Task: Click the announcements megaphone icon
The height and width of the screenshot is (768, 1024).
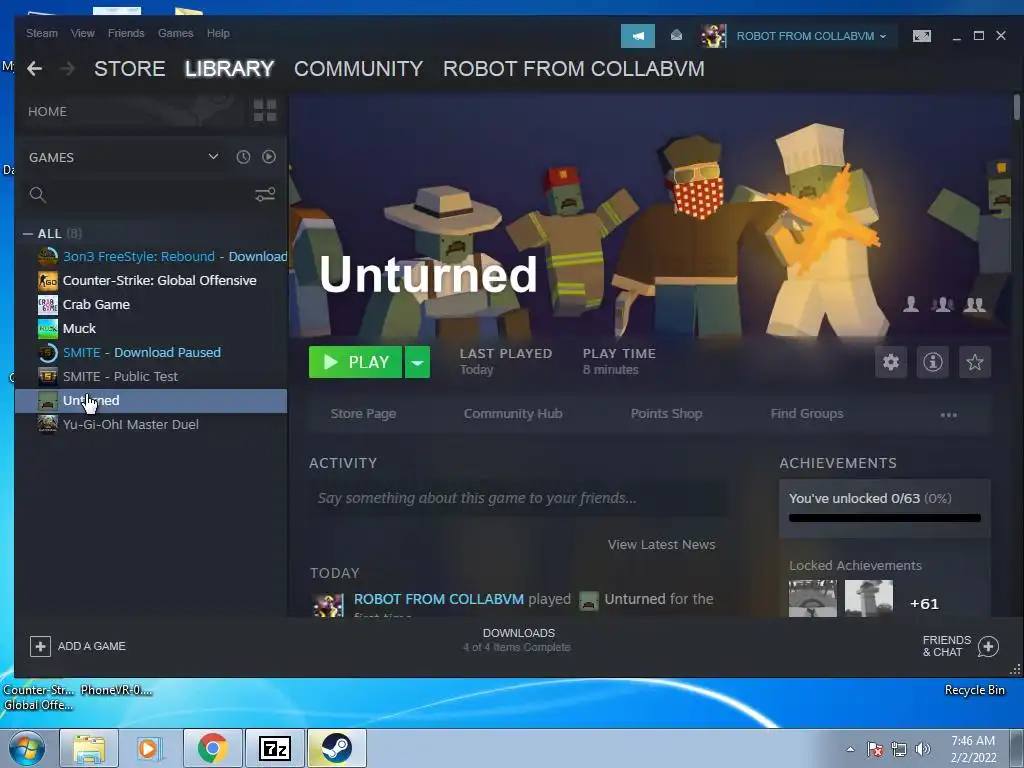Action: pos(637,36)
